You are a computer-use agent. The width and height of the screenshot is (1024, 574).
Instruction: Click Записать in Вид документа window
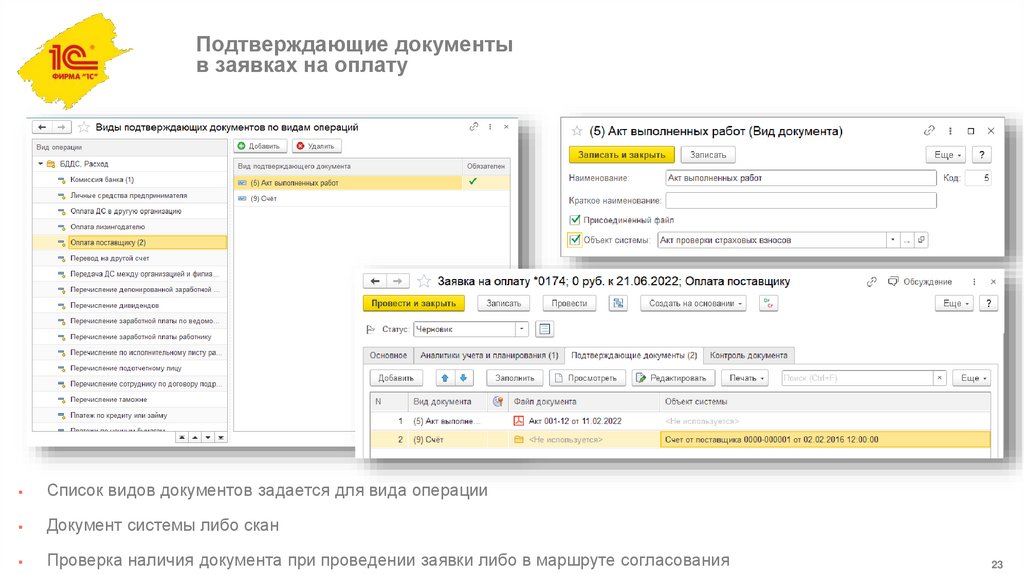tap(708, 155)
